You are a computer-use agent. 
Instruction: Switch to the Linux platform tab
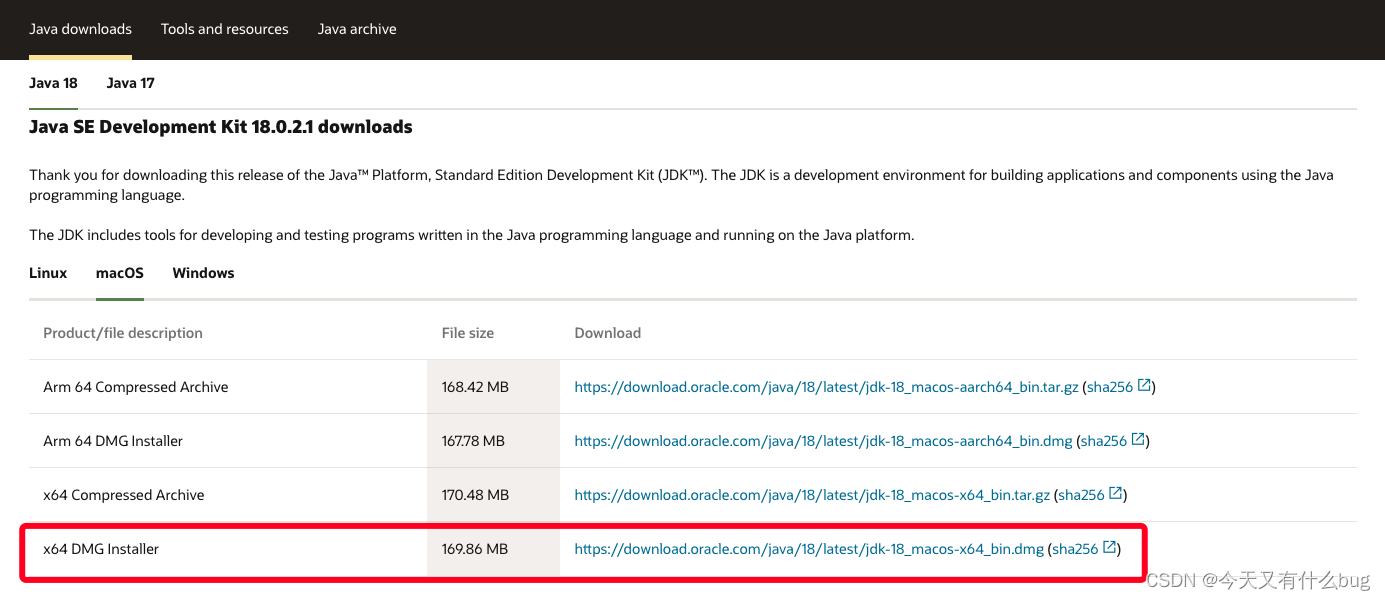point(48,273)
